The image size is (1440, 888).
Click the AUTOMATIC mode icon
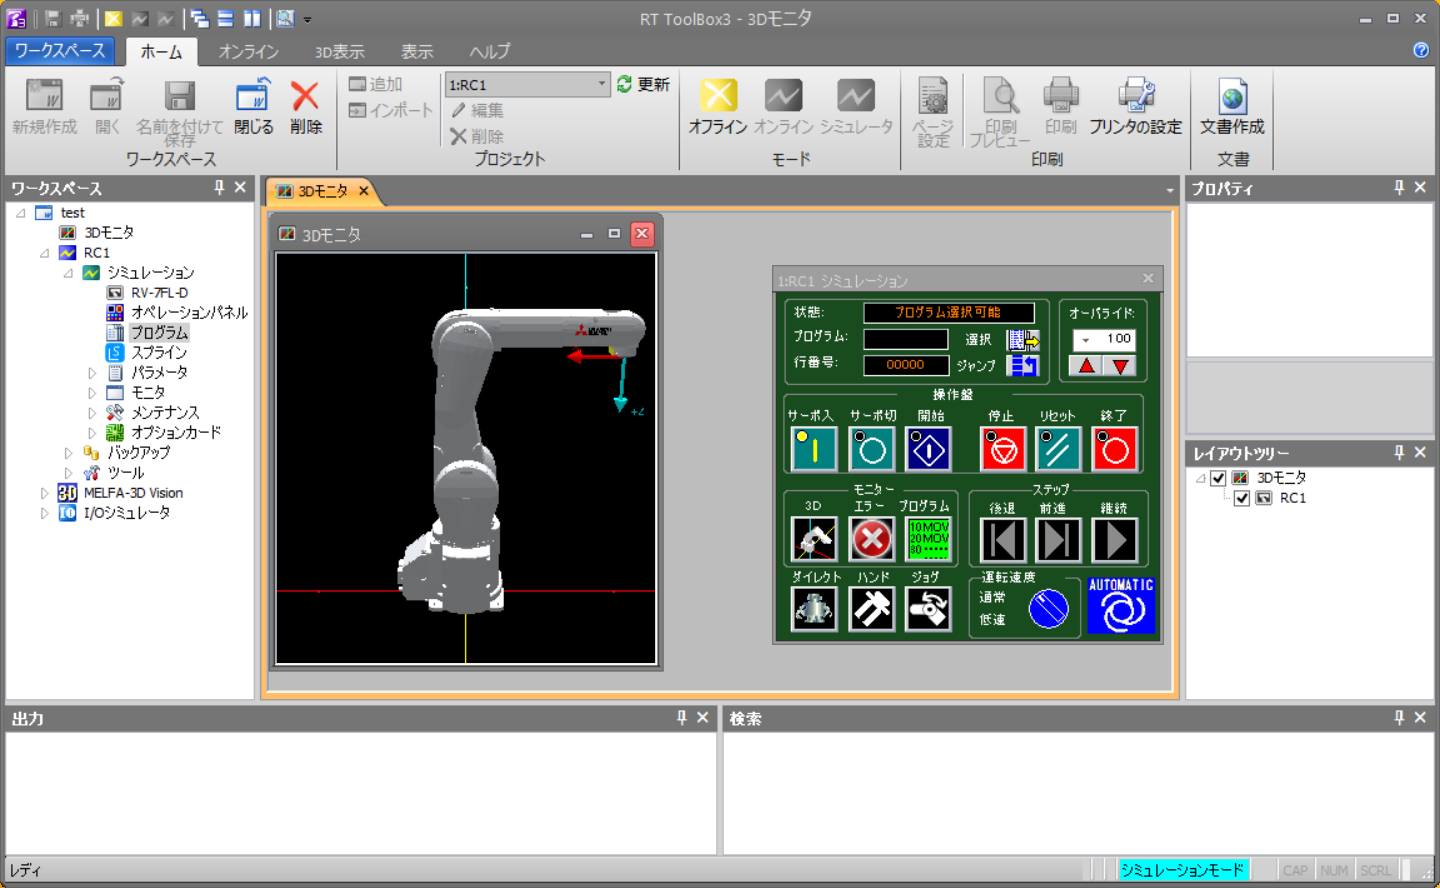click(1121, 606)
